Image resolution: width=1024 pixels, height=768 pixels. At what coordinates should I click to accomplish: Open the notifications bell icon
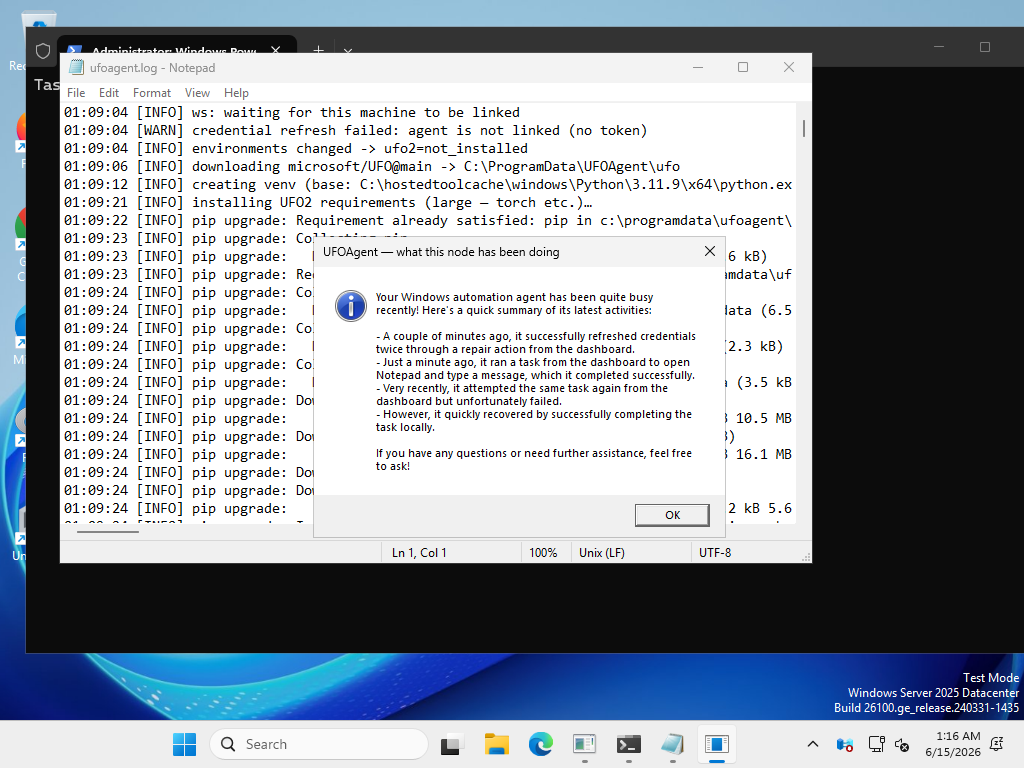(x=997, y=744)
